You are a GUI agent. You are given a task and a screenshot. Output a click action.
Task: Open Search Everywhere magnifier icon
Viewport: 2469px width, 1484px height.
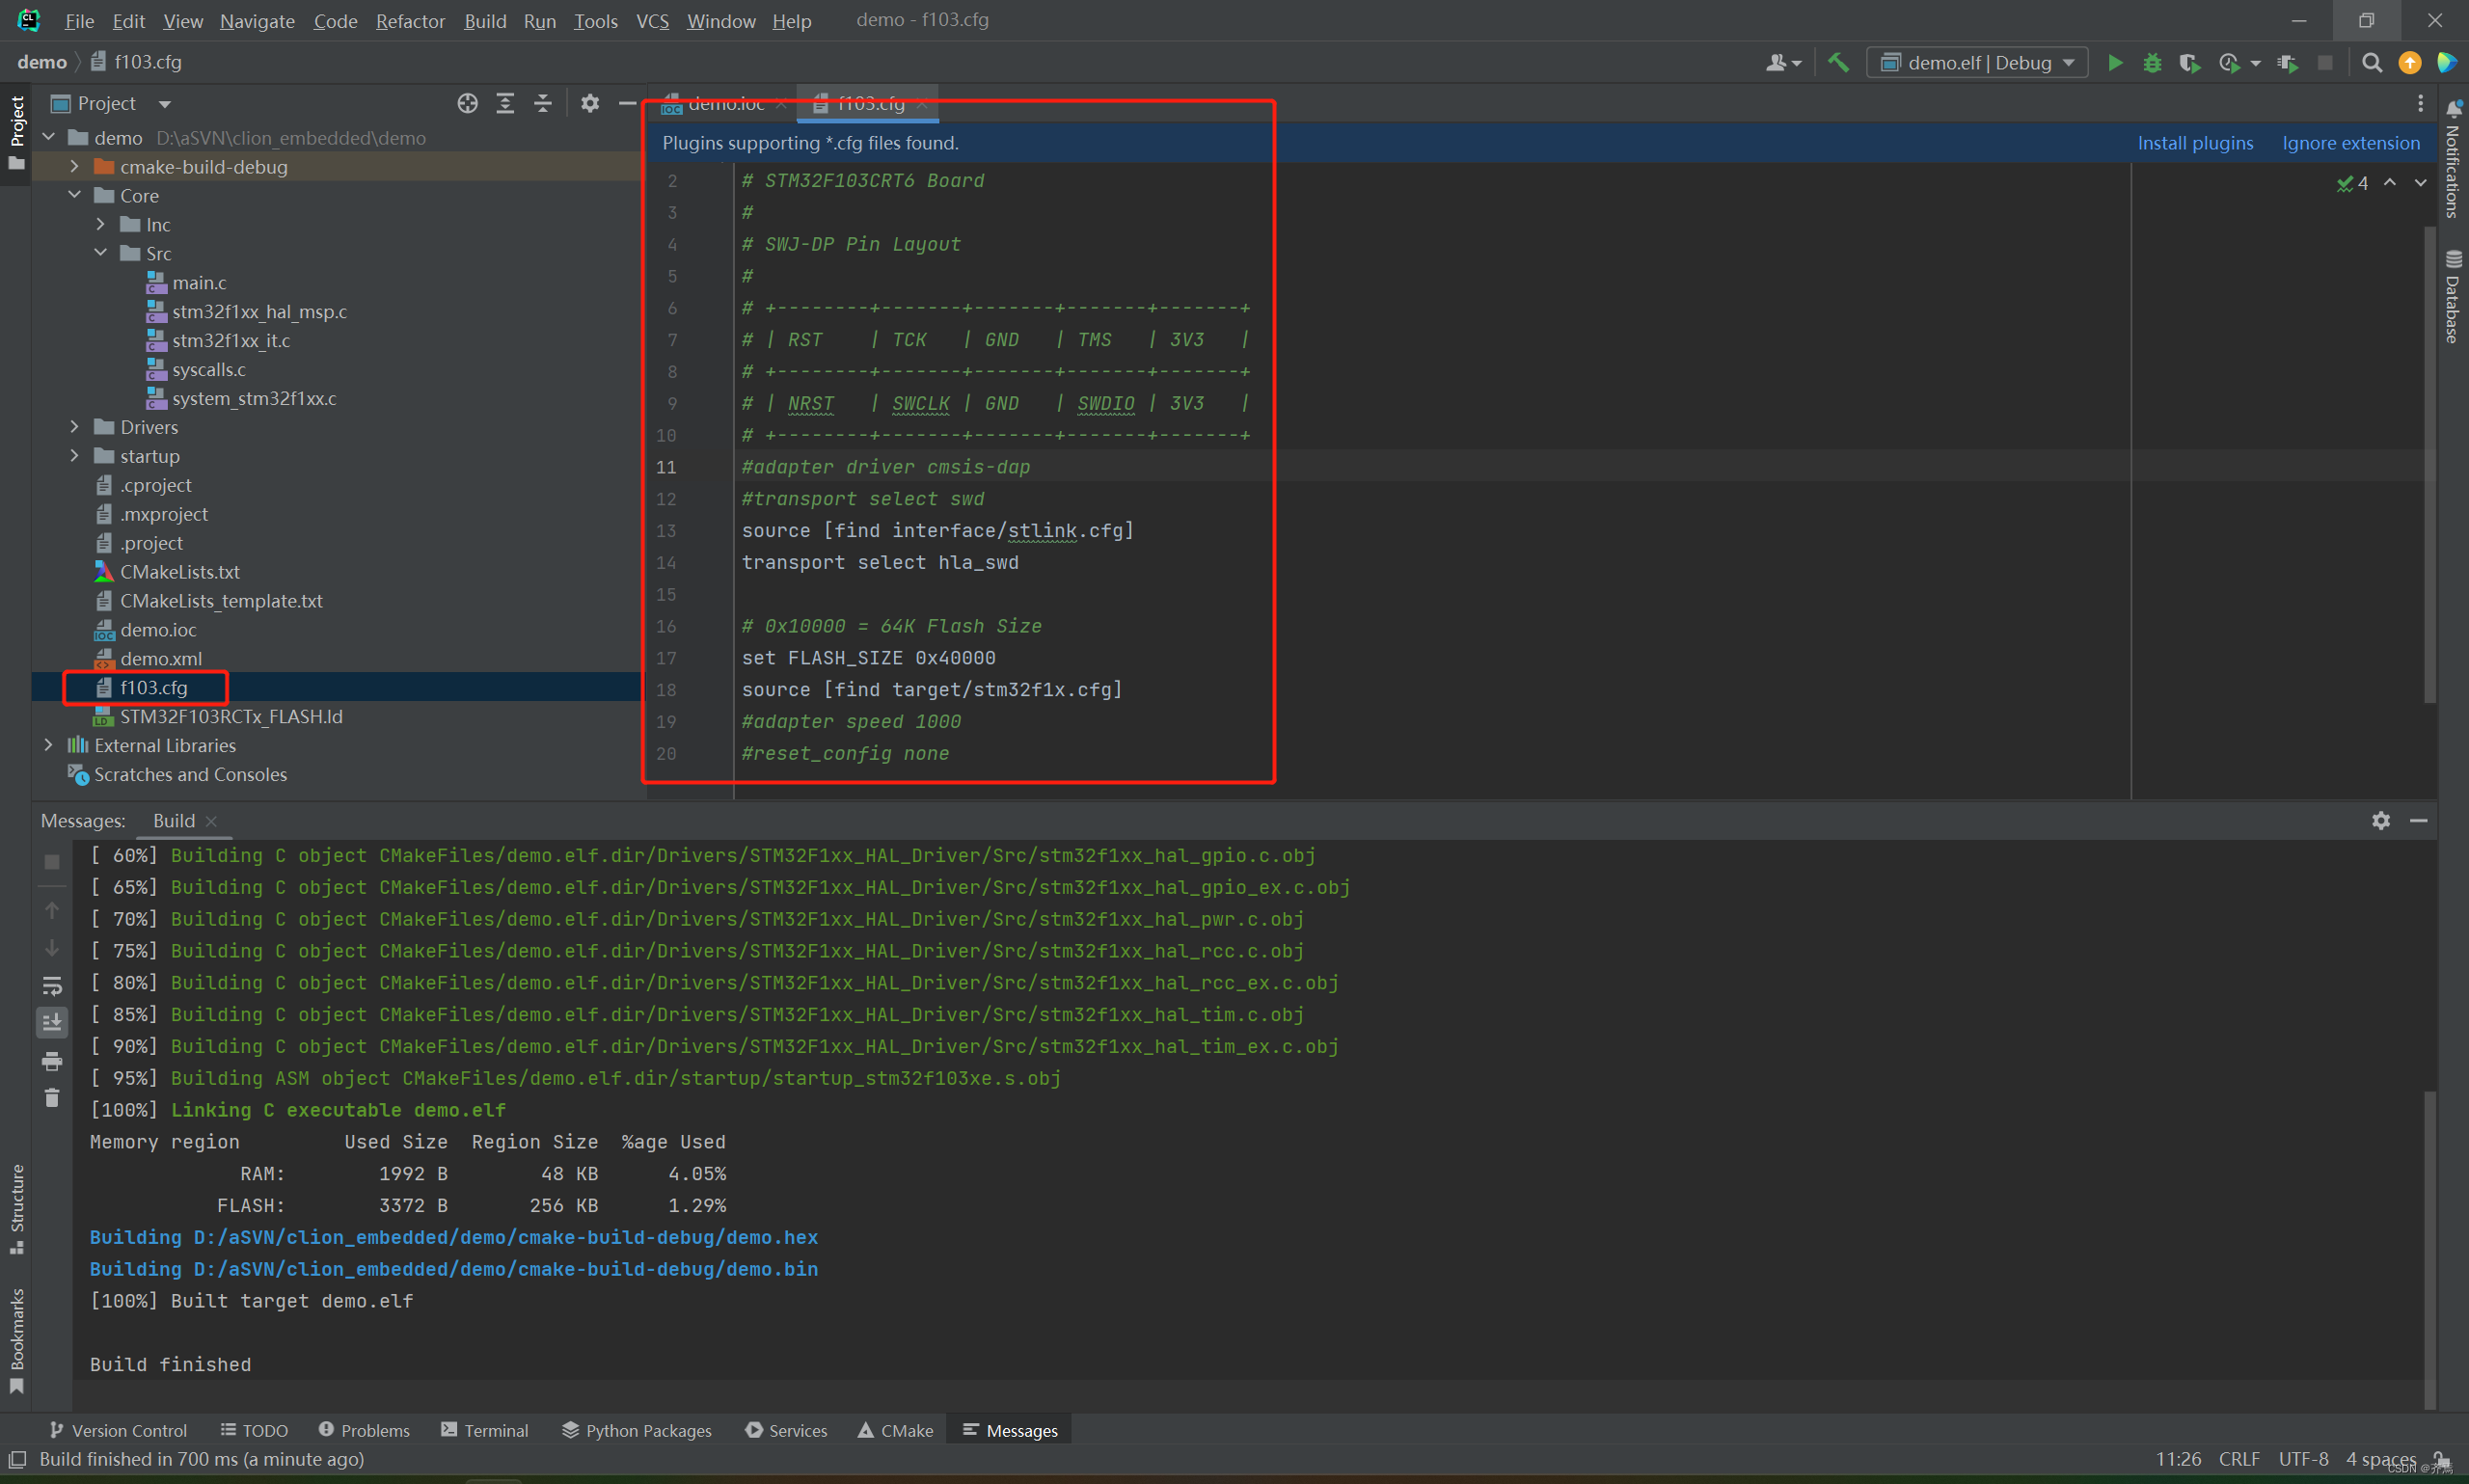coord(2371,63)
